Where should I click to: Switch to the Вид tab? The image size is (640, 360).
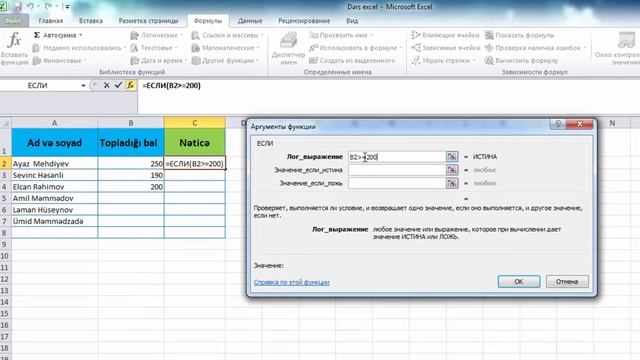pos(352,20)
